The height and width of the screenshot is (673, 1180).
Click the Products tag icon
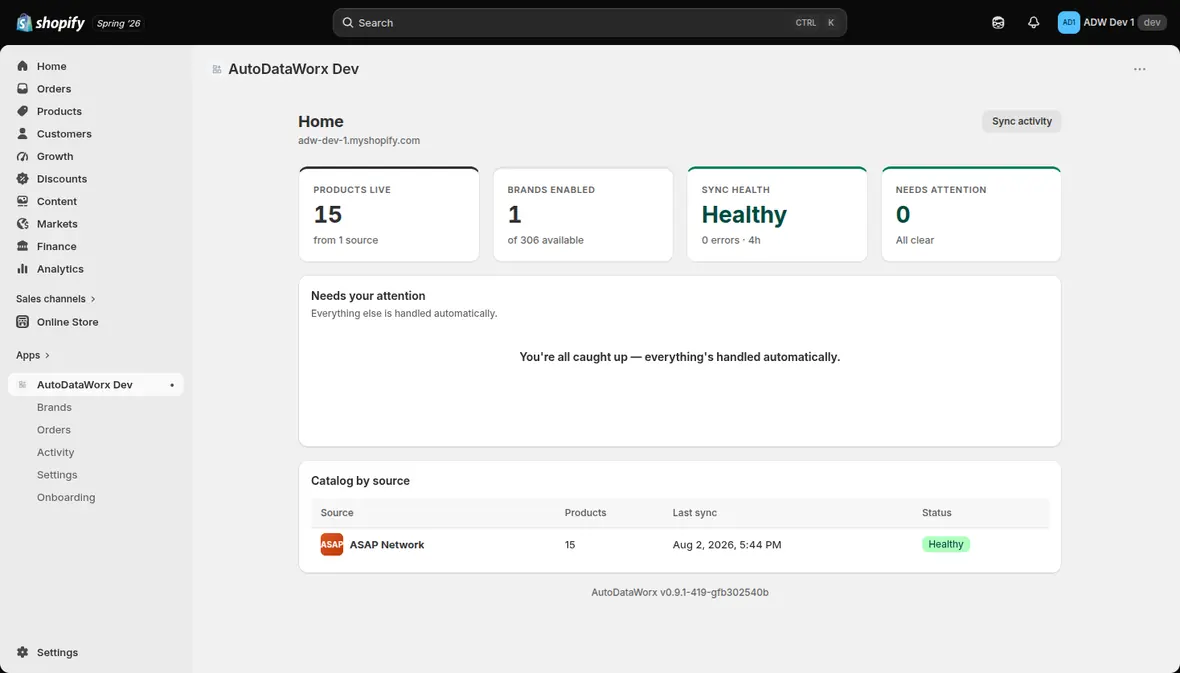pyautogui.click(x=23, y=111)
